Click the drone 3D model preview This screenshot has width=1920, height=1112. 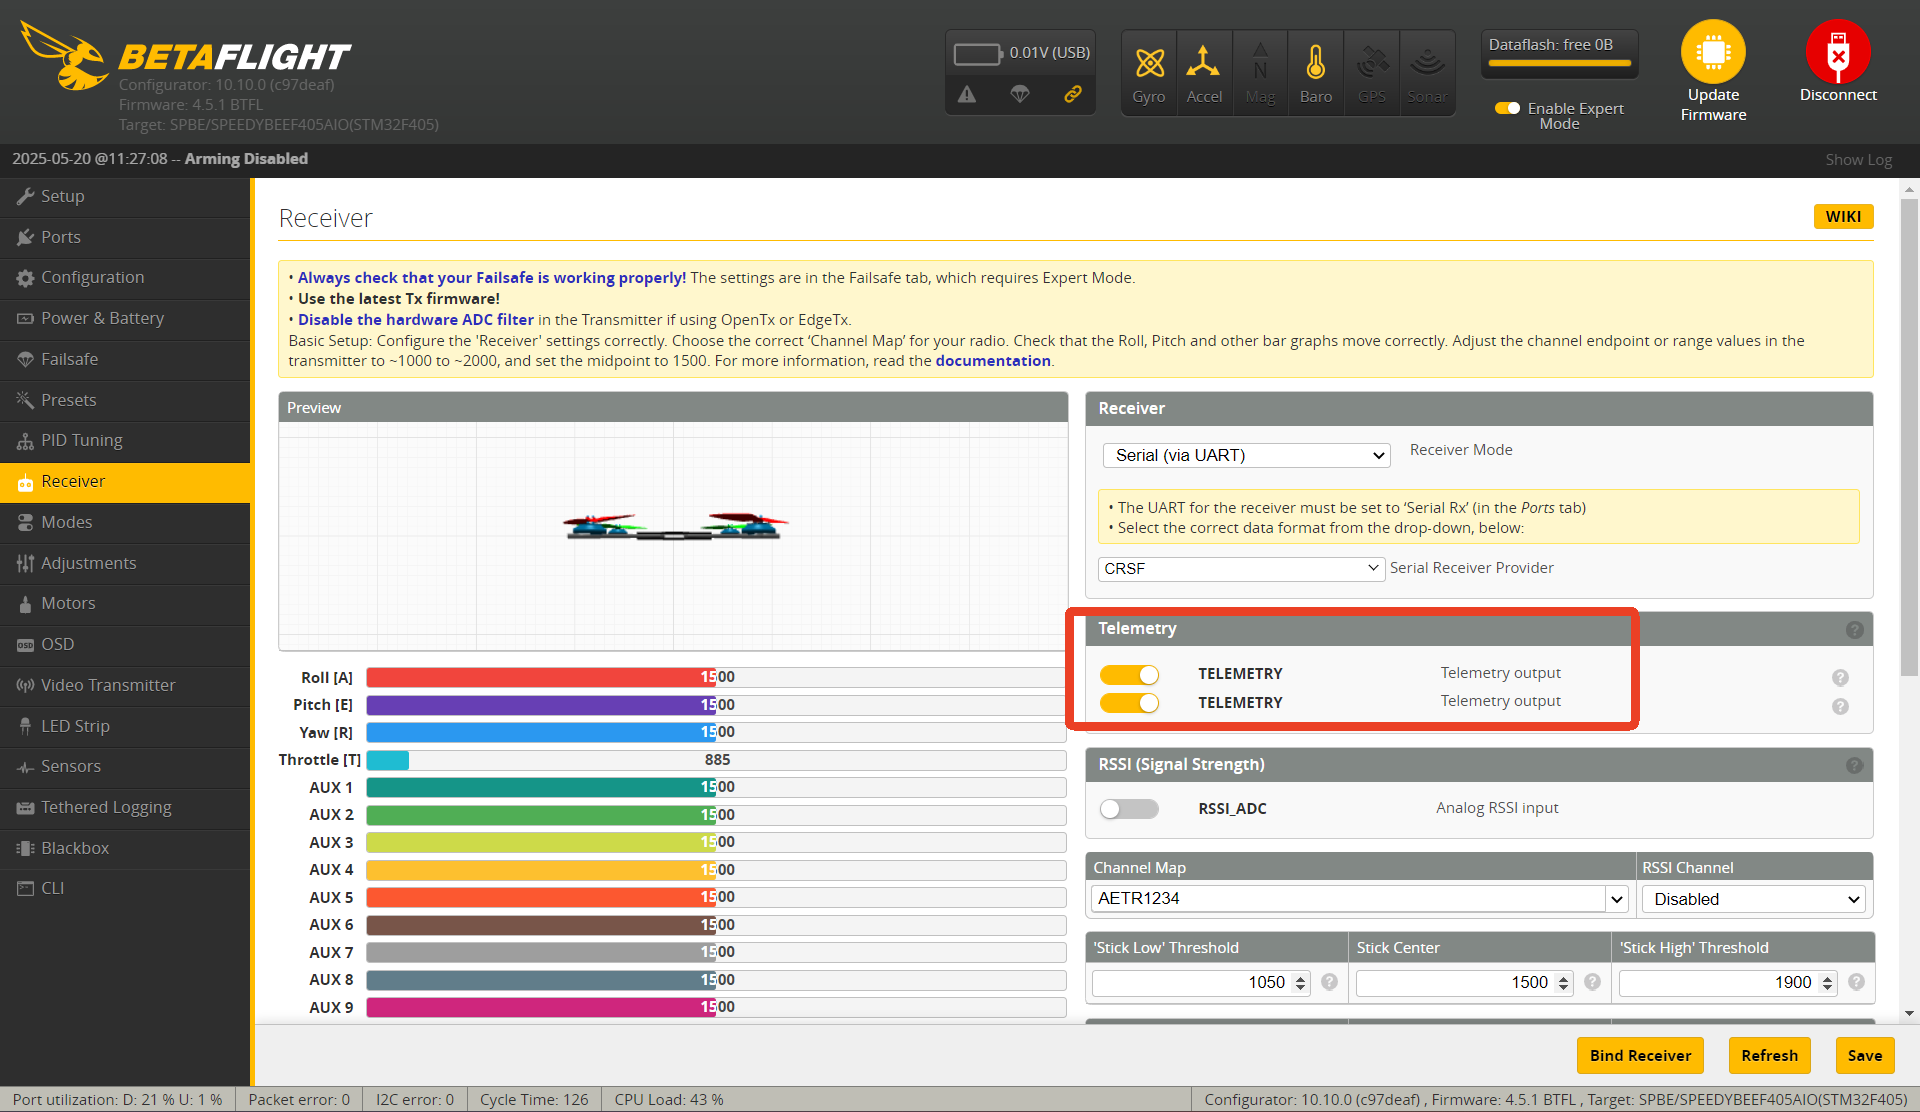click(675, 526)
